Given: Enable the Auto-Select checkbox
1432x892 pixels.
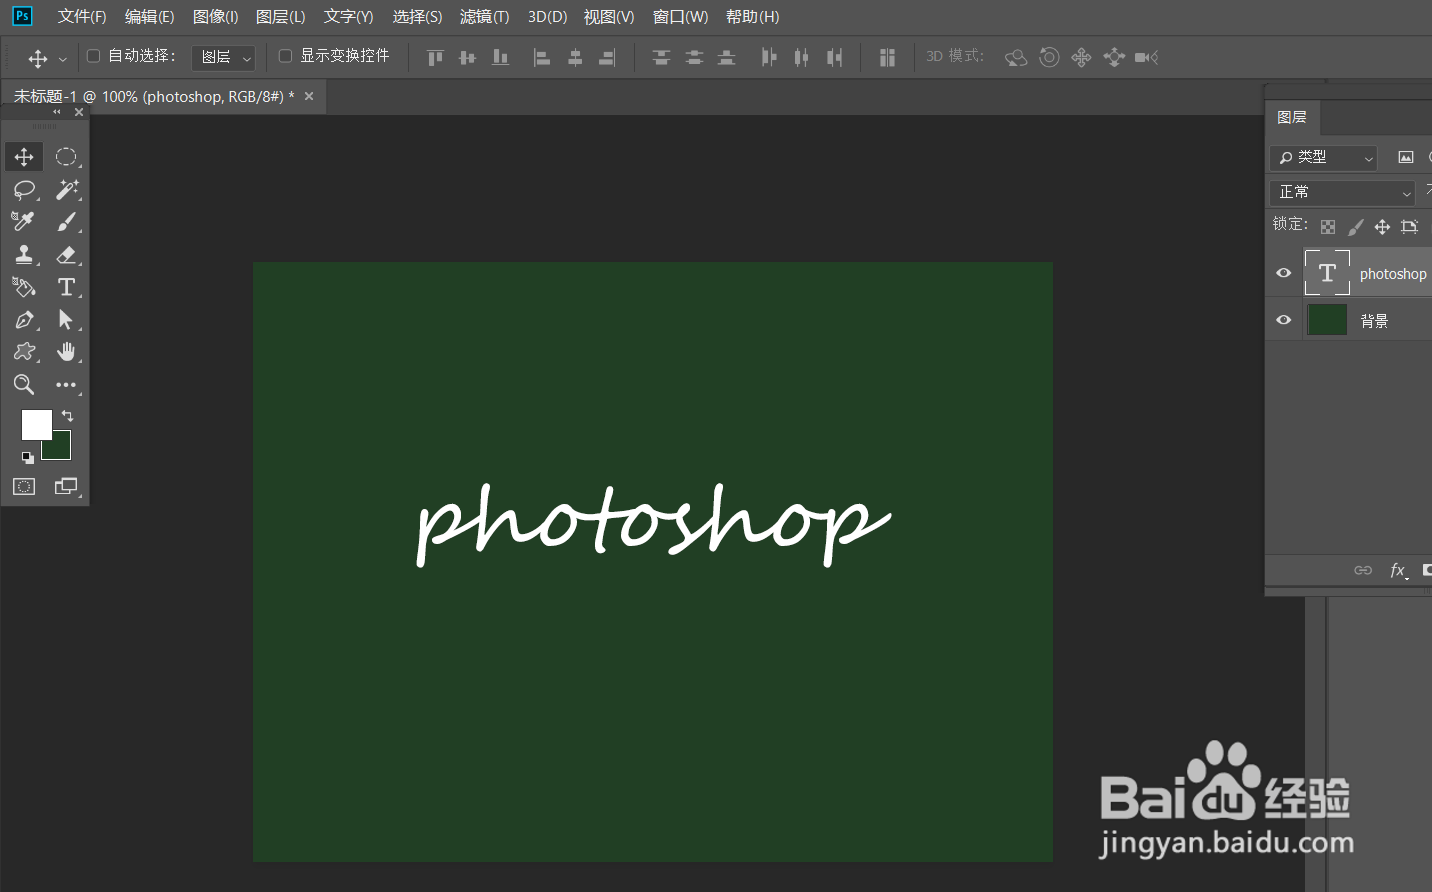Looking at the screenshot, I should (94, 56).
